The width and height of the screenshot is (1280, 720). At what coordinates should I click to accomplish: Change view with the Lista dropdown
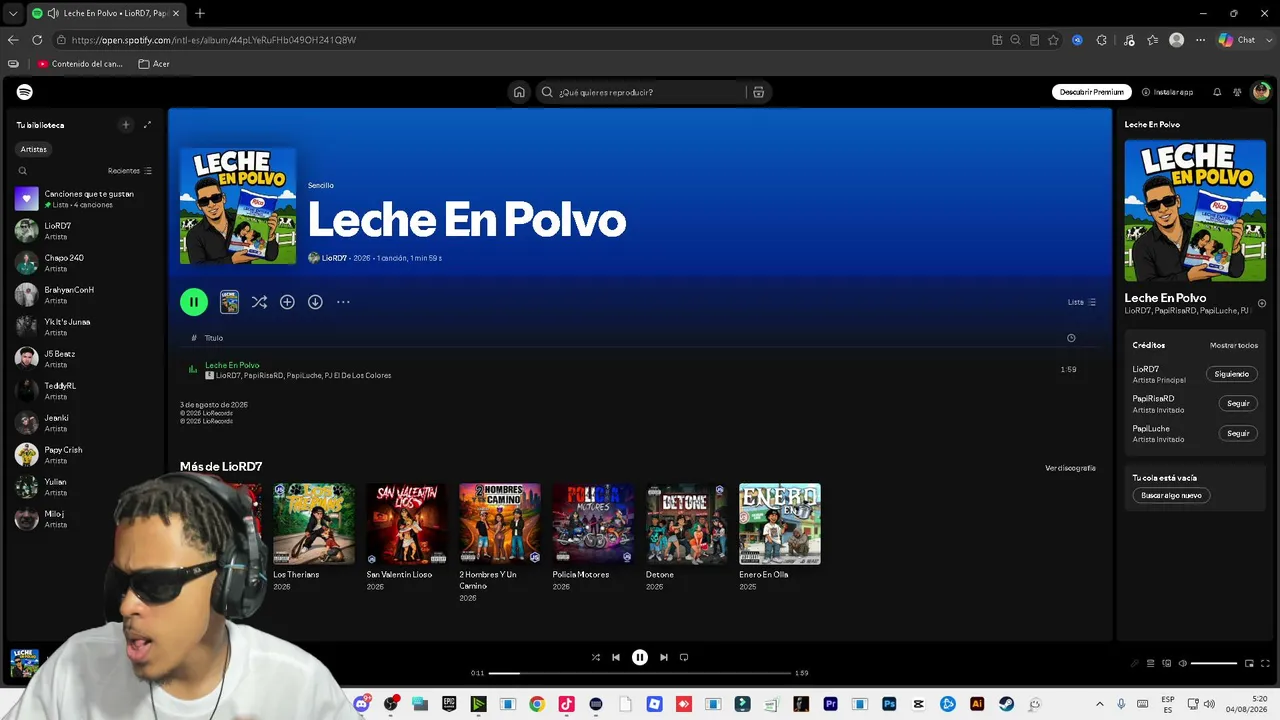coord(1082,302)
